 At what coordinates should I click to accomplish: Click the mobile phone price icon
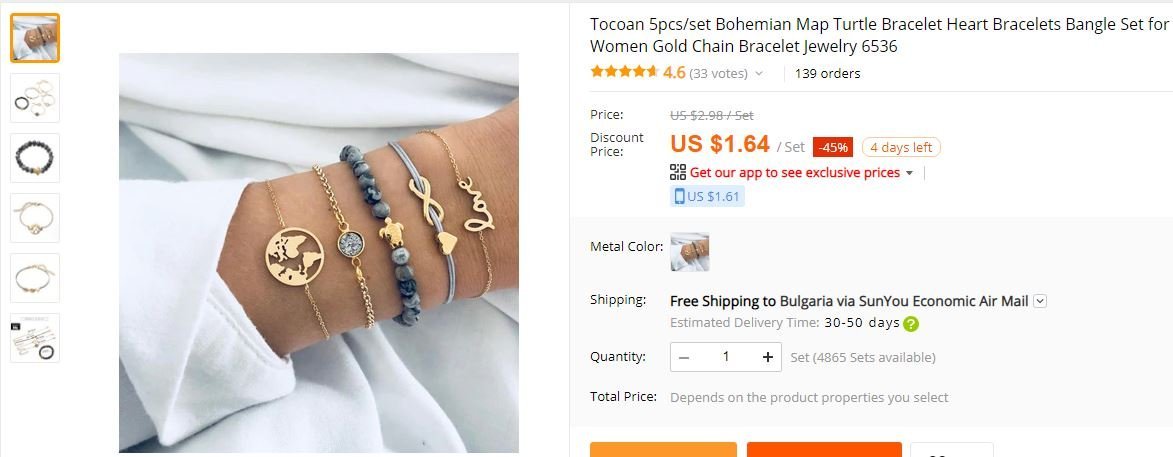[679, 197]
